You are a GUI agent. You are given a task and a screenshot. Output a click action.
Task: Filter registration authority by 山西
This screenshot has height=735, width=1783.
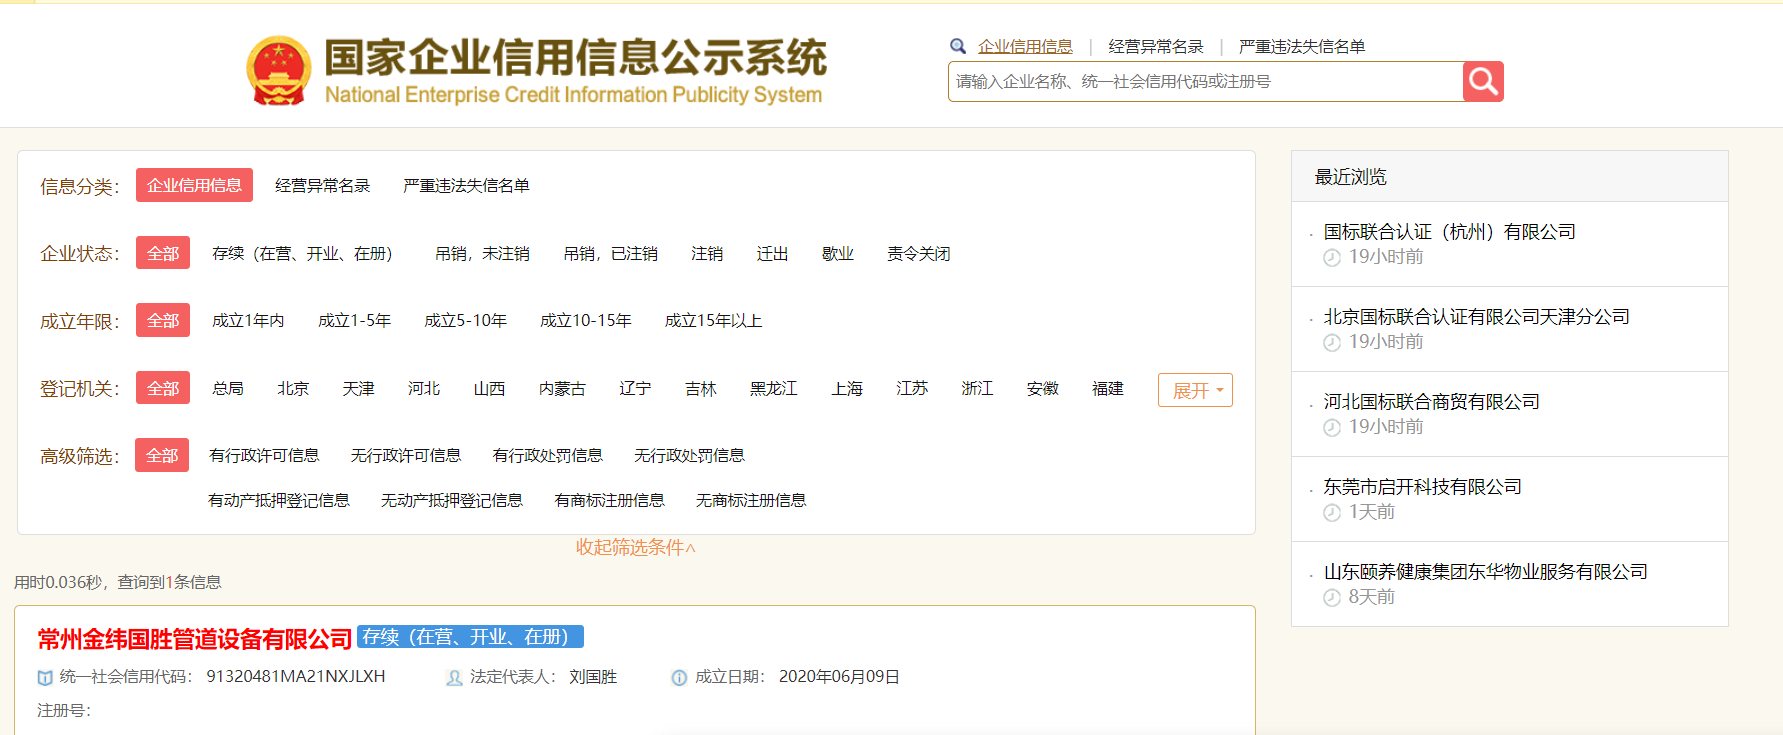coord(489,388)
